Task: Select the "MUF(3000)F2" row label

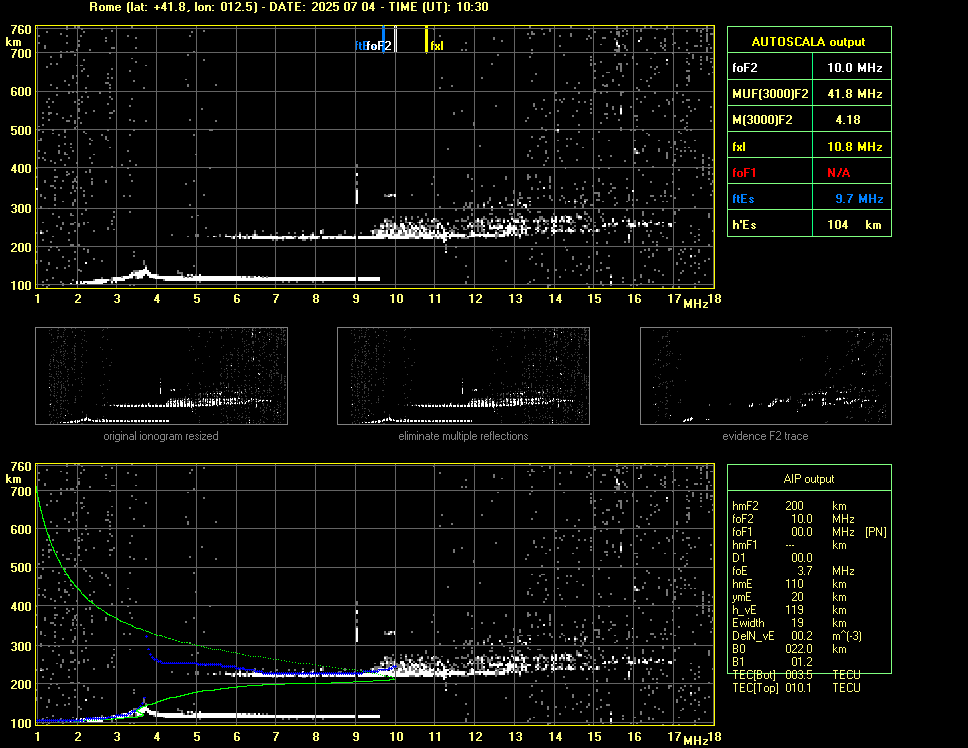Action: point(770,94)
